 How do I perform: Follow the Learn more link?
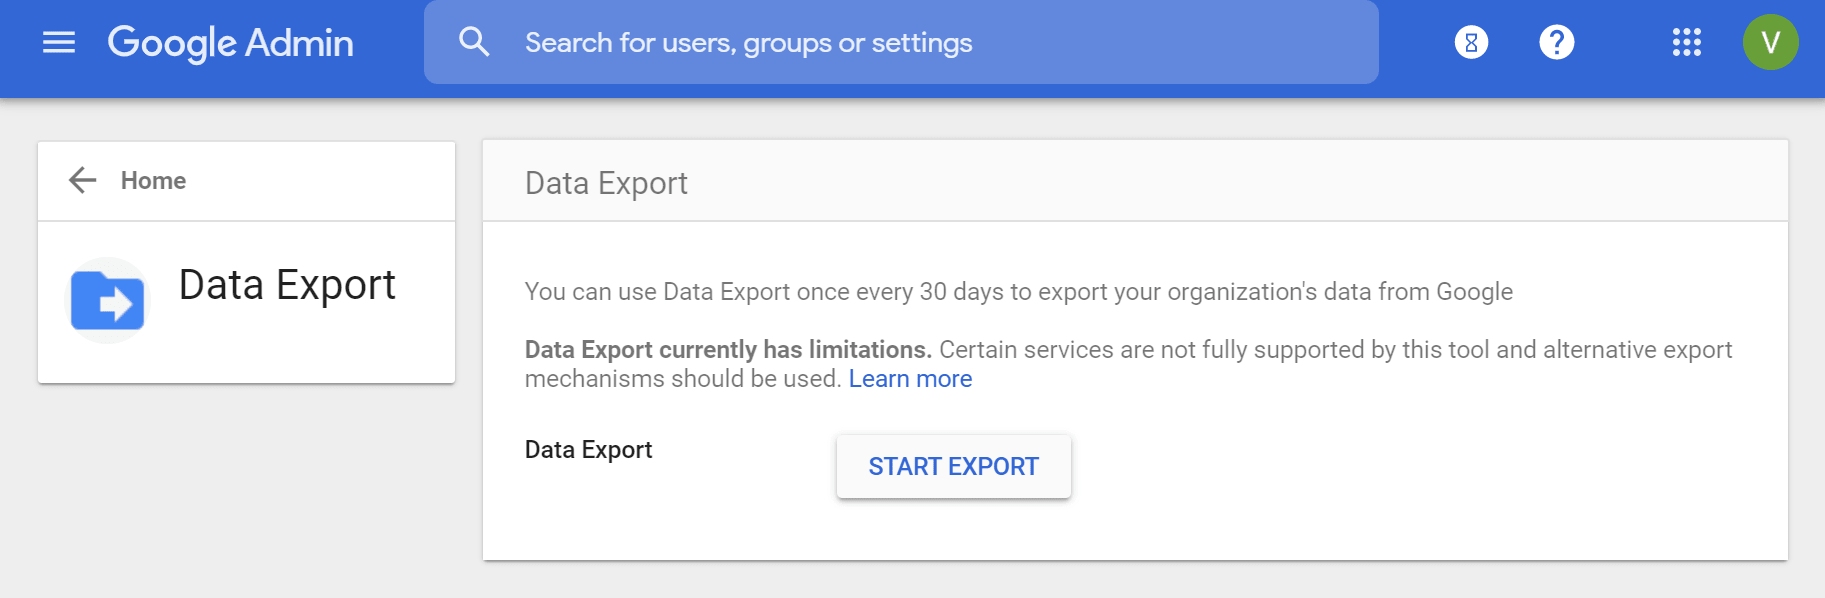tap(910, 379)
